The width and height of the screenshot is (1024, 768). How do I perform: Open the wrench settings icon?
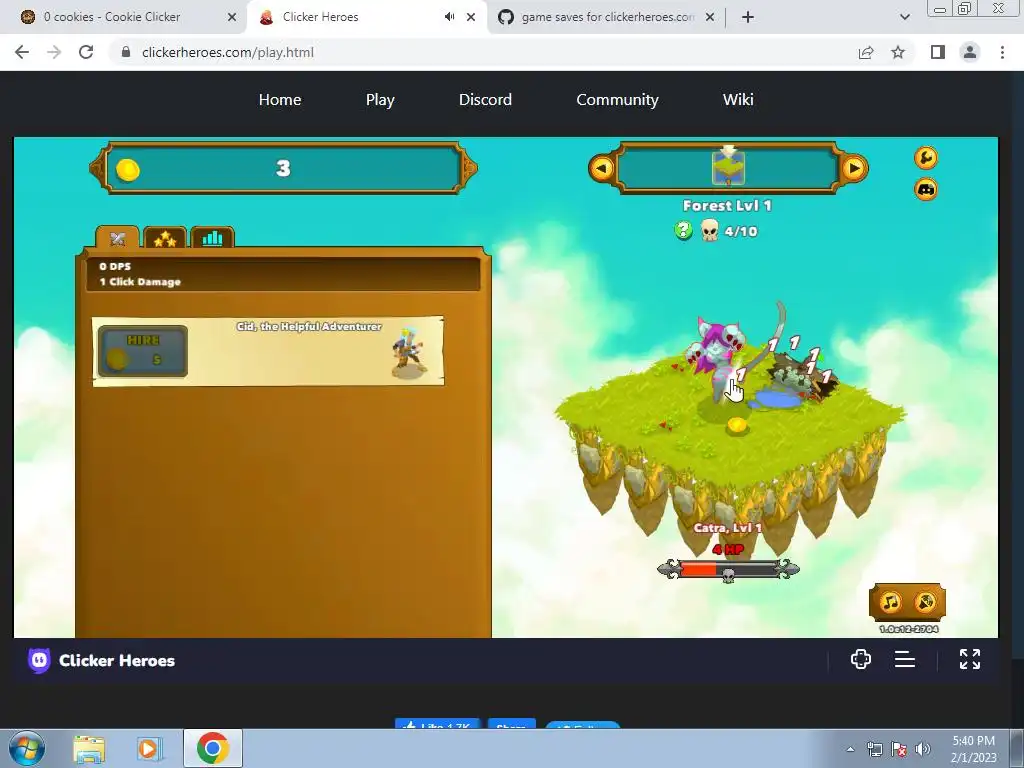[925, 157]
